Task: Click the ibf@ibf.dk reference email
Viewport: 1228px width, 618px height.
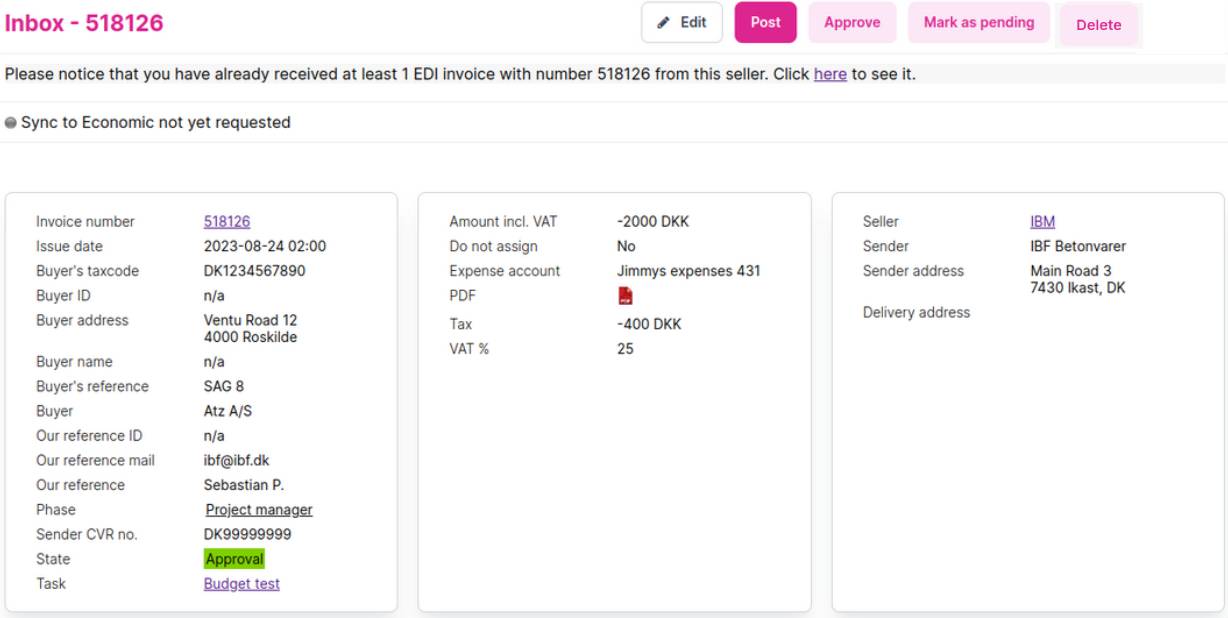Action: click(236, 460)
